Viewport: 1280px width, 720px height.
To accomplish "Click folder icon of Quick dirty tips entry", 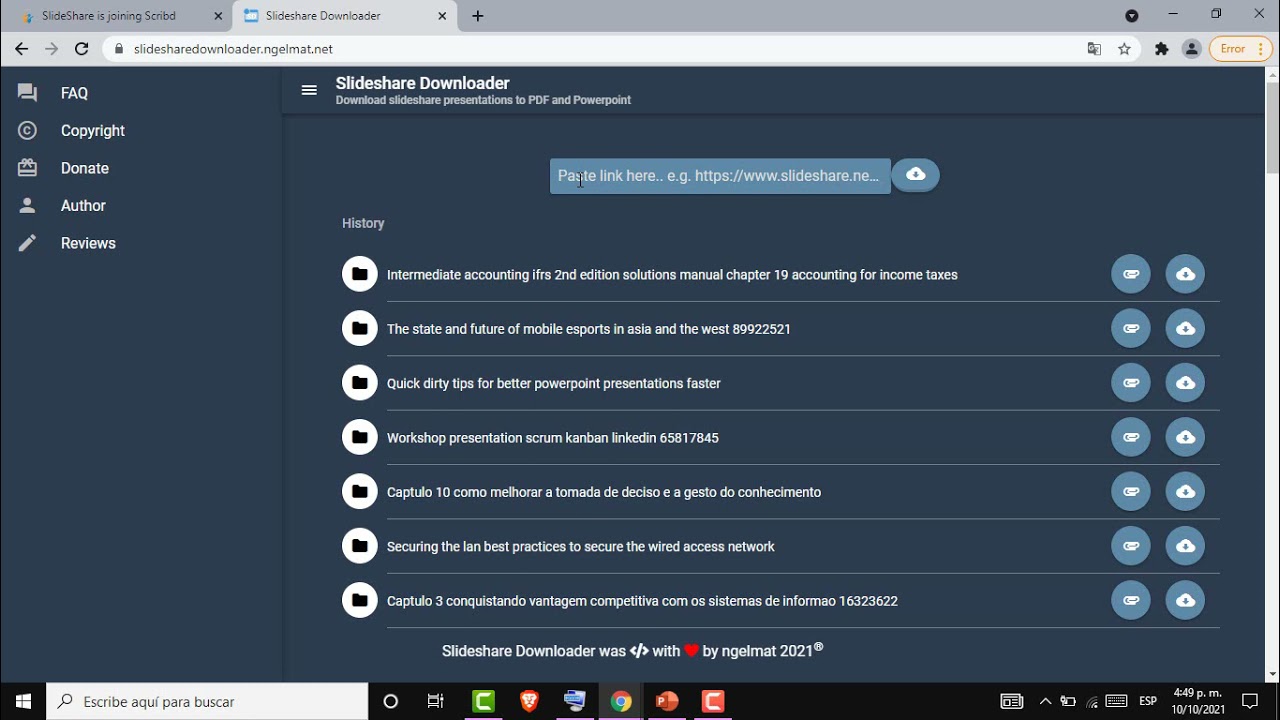I will click(x=360, y=383).
